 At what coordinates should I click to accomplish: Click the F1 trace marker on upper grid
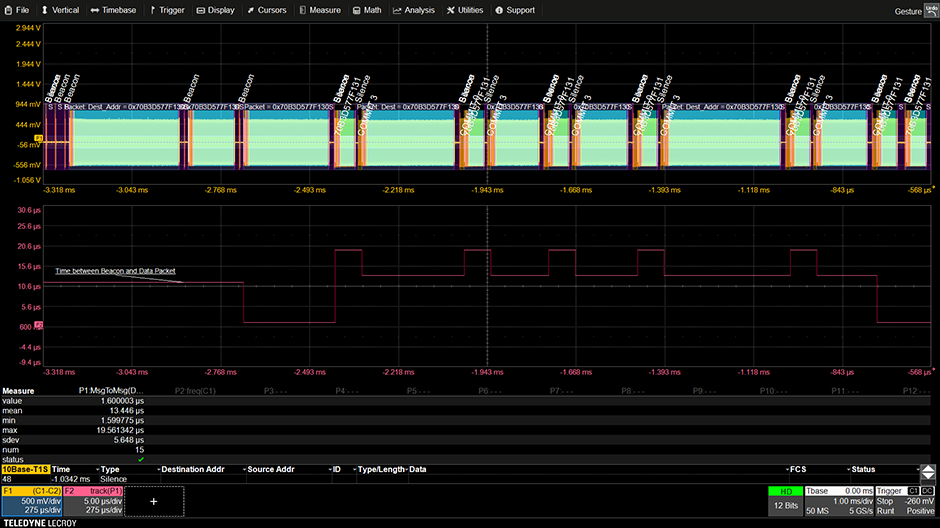[39, 138]
